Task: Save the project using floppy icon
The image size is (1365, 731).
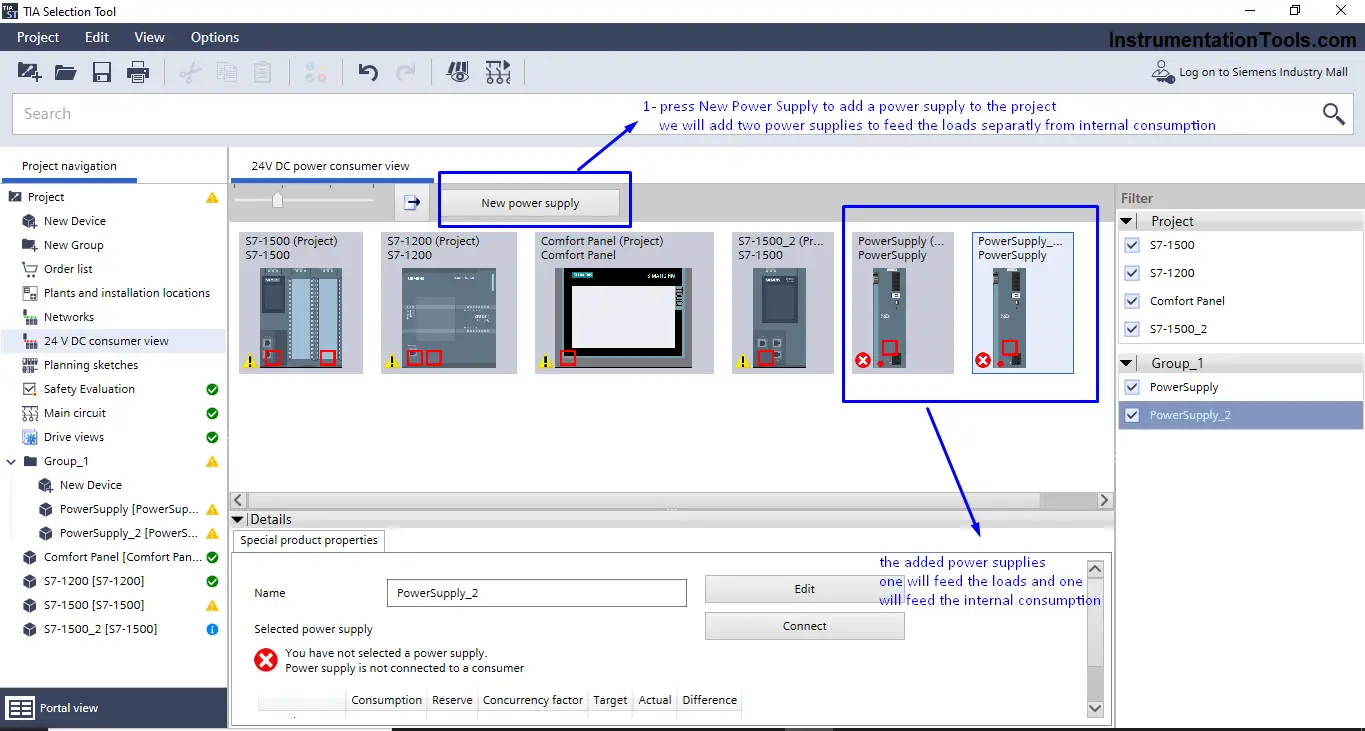Action: tap(102, 72)
